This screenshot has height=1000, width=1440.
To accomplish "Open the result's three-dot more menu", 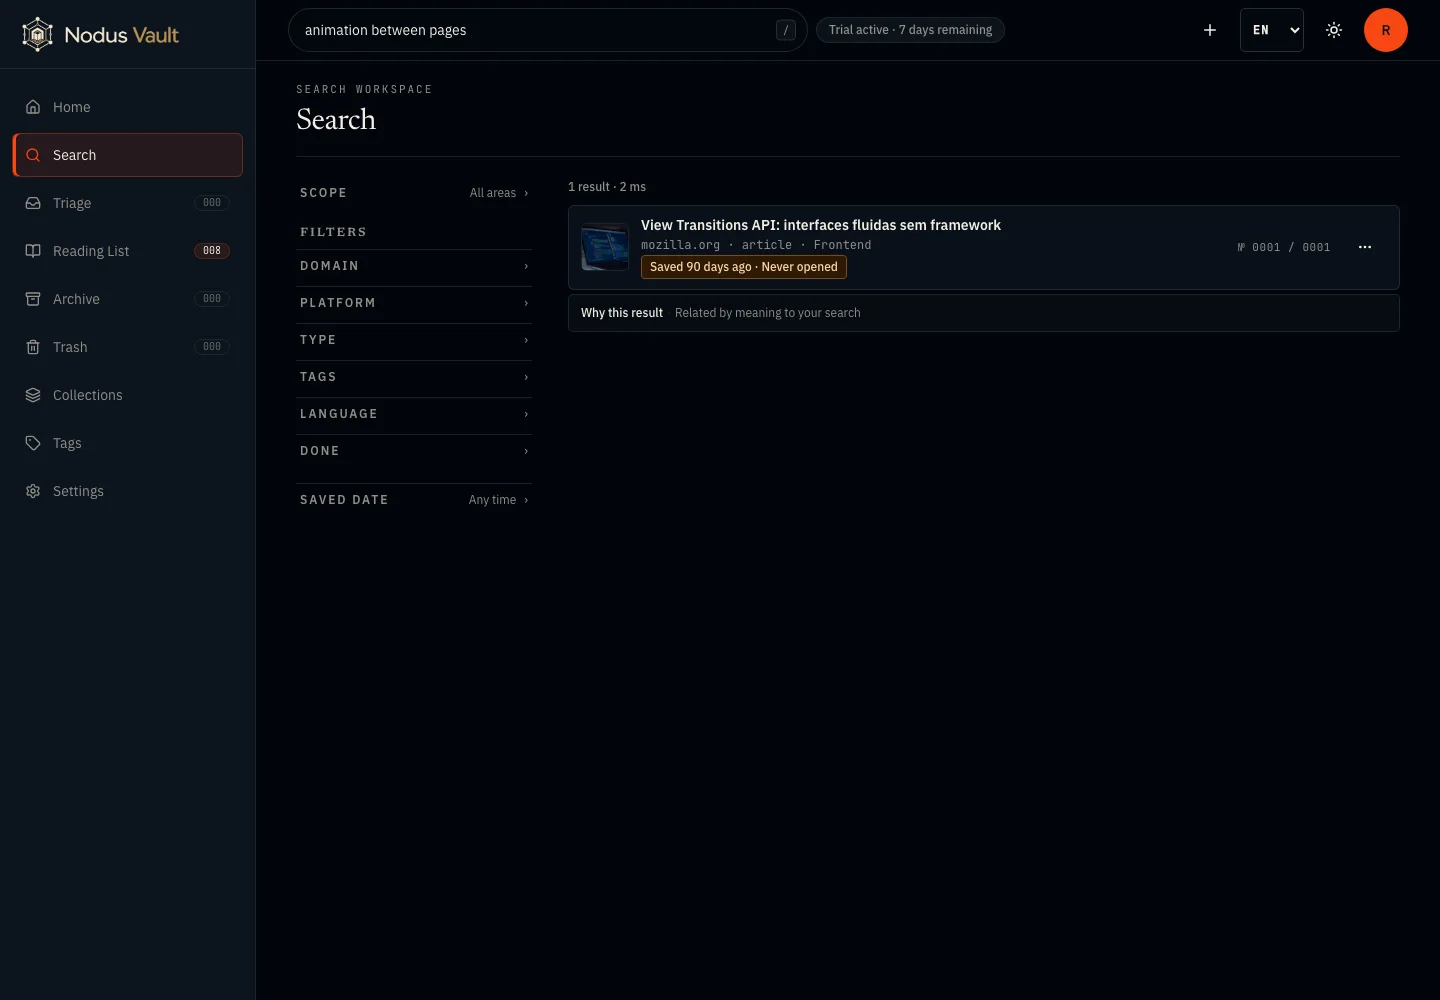I will point(1365,247).
